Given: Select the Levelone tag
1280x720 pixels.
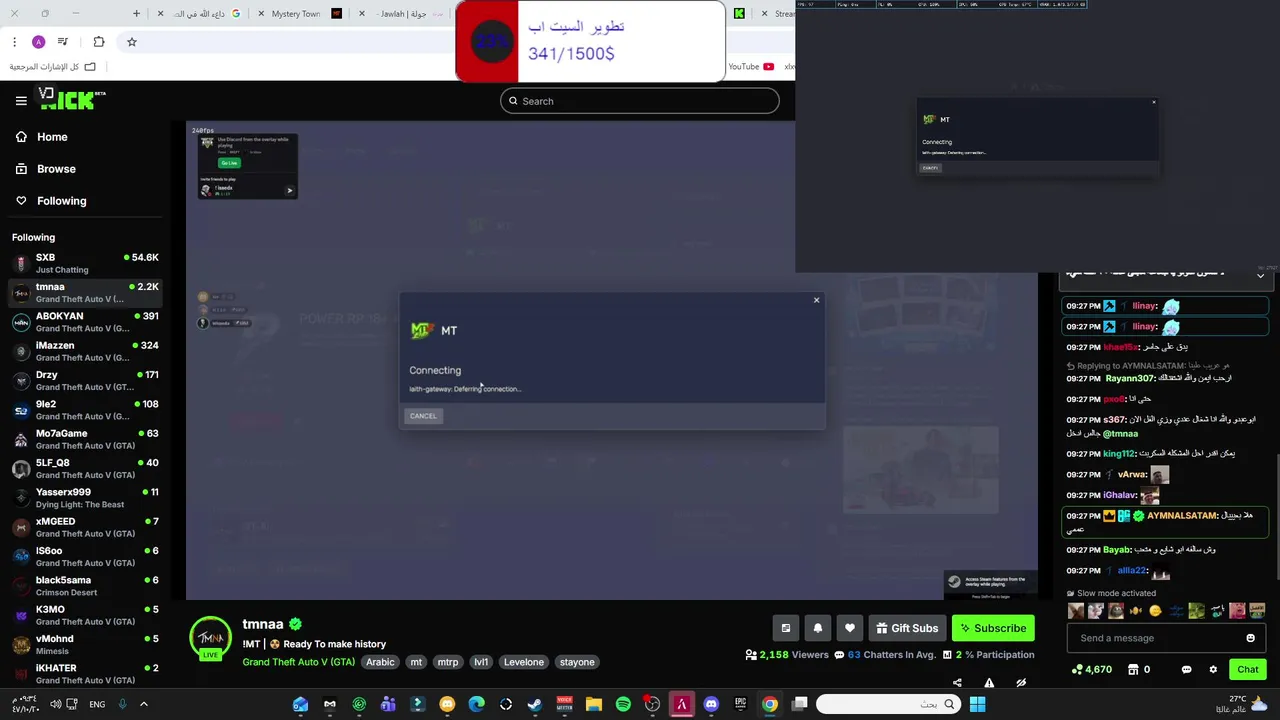Looking at the screenshot, I should [x=524, y=662].
